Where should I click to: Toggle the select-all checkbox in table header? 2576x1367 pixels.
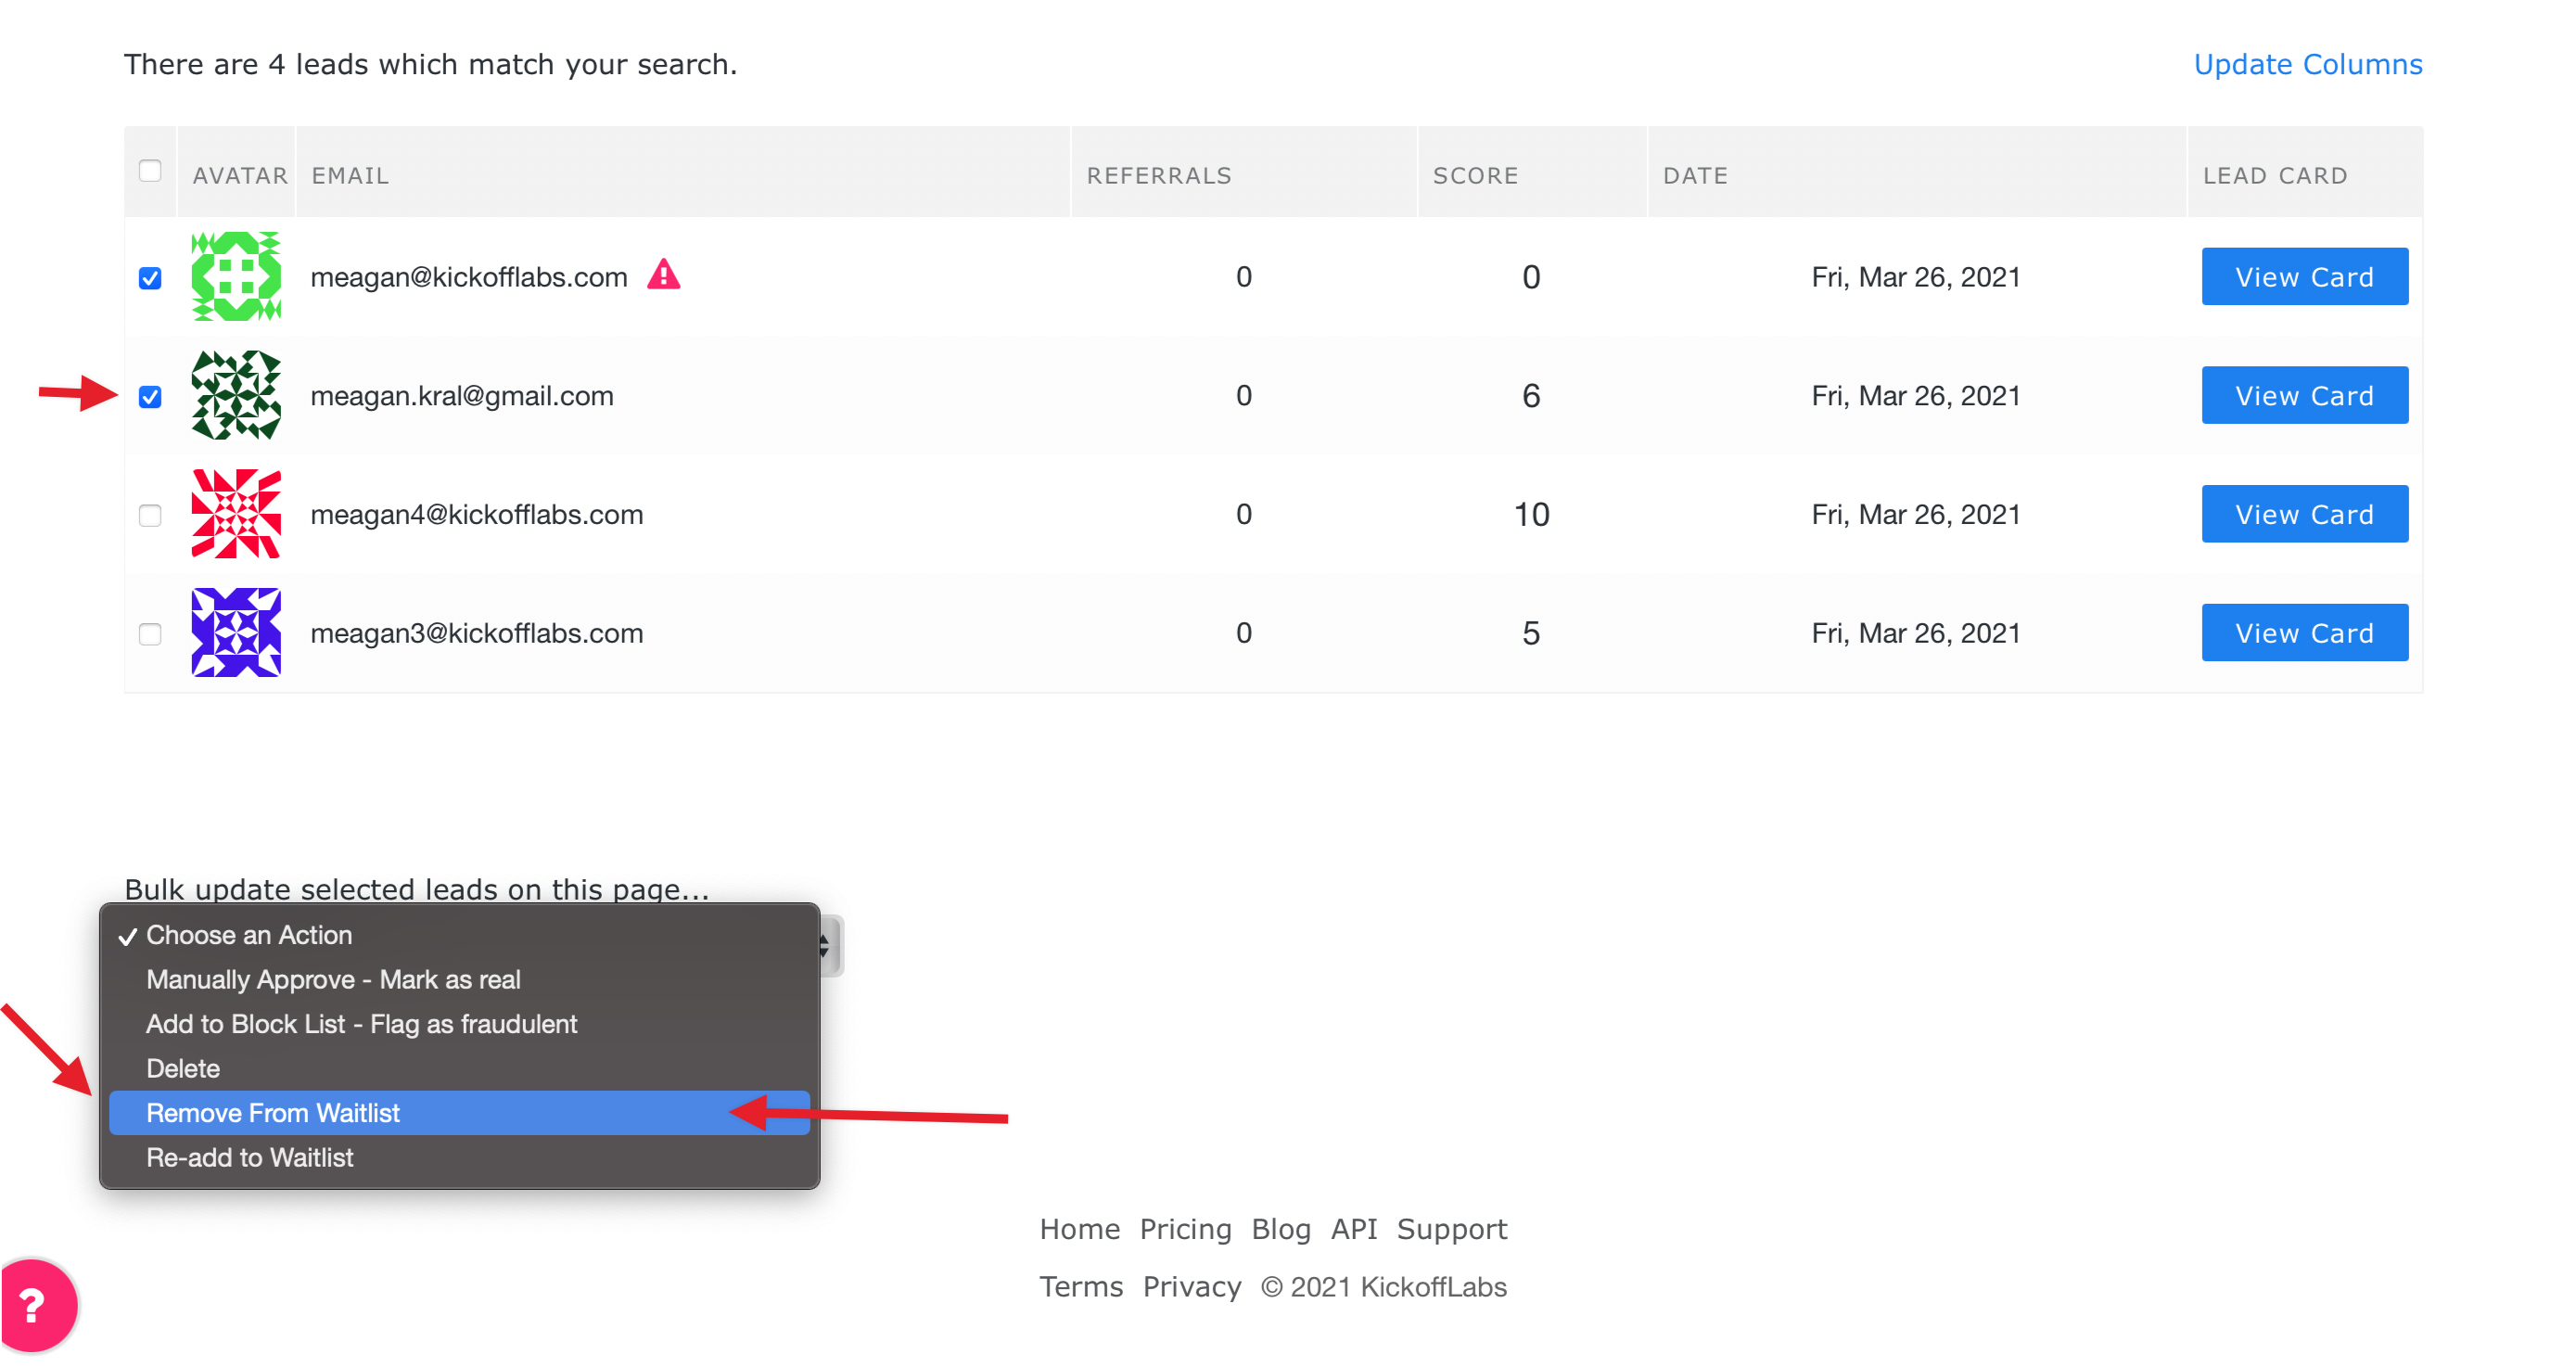[150, 171]
